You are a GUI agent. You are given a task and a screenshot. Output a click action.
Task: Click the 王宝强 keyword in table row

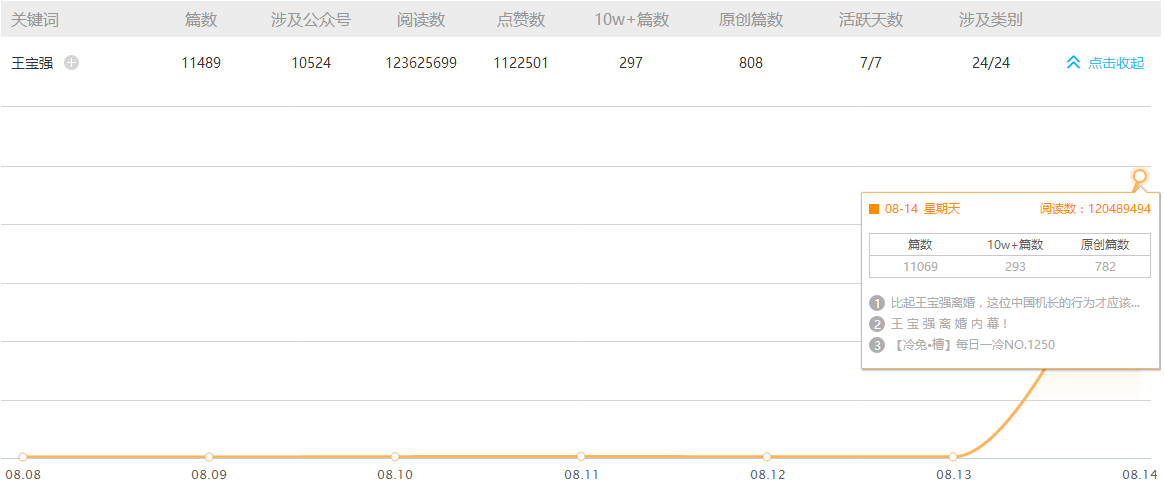click(32, 63)
